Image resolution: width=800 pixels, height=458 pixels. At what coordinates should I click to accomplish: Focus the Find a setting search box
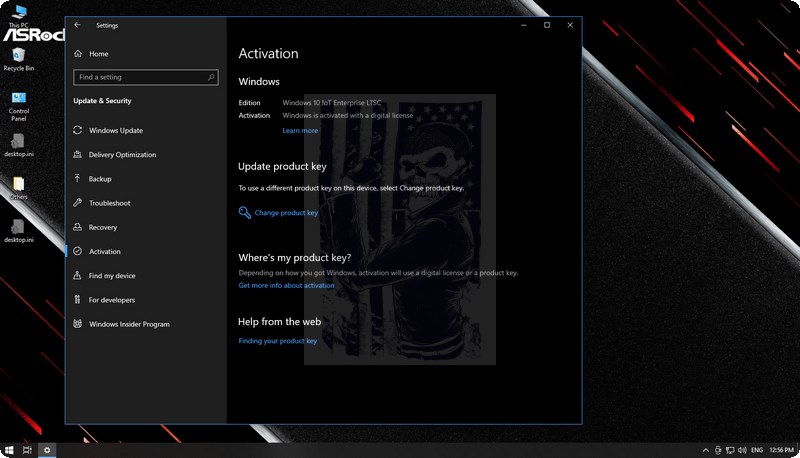pos(146,77)
